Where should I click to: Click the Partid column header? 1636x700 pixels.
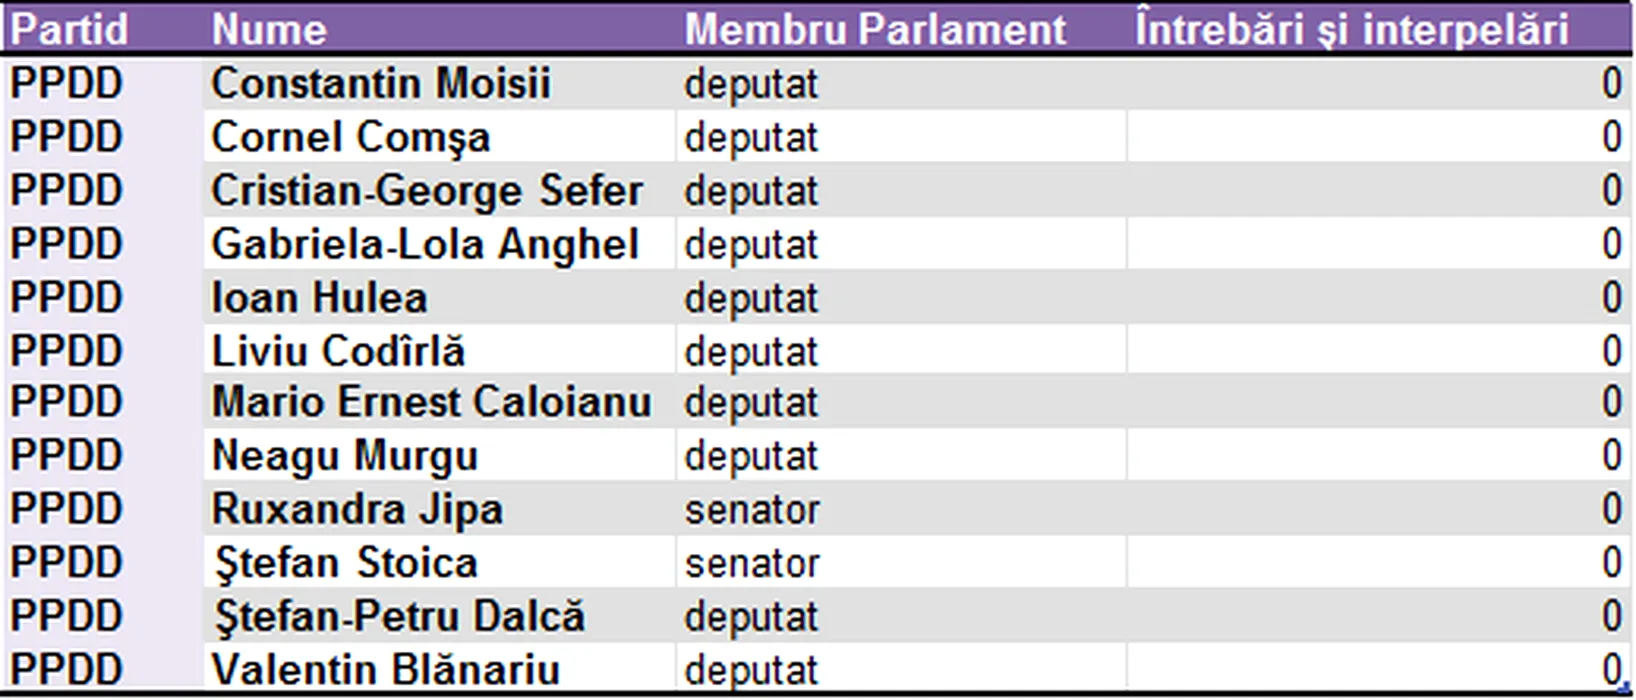click(x=68, y=29)
